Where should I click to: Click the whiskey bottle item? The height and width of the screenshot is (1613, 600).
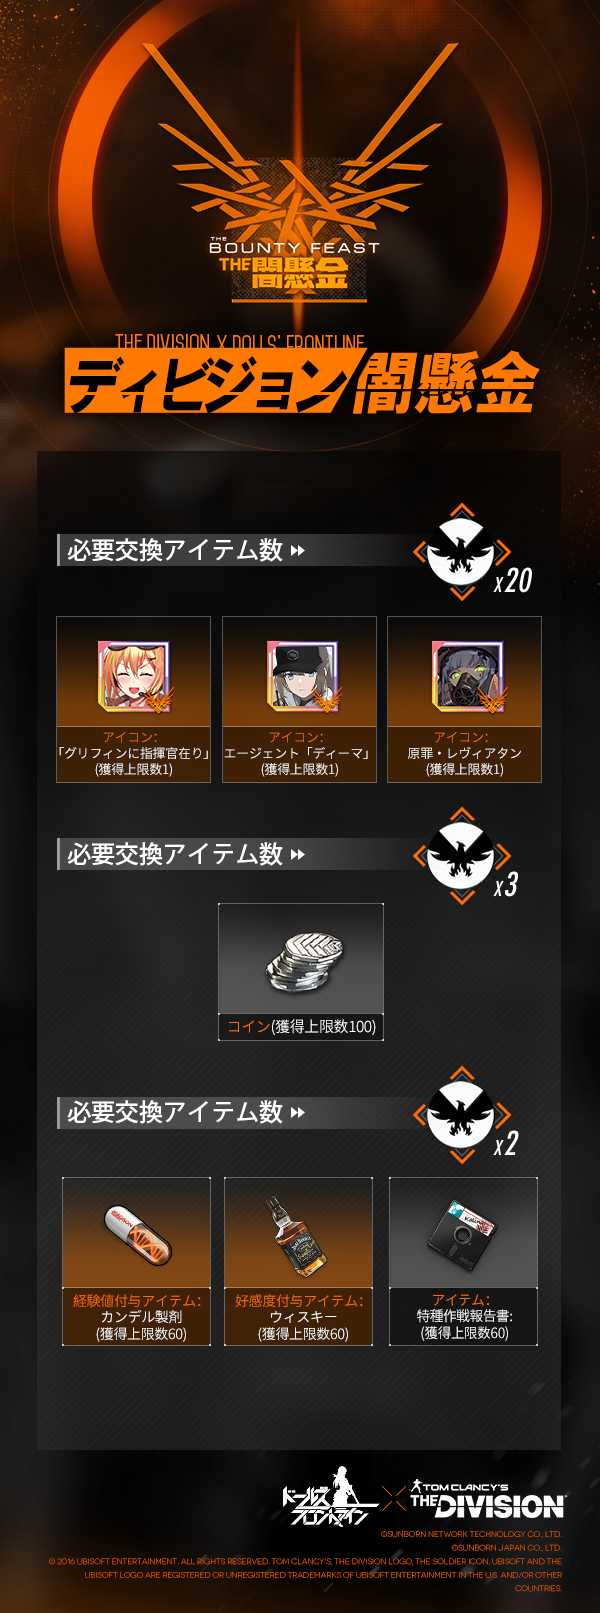click(298, 1236)
